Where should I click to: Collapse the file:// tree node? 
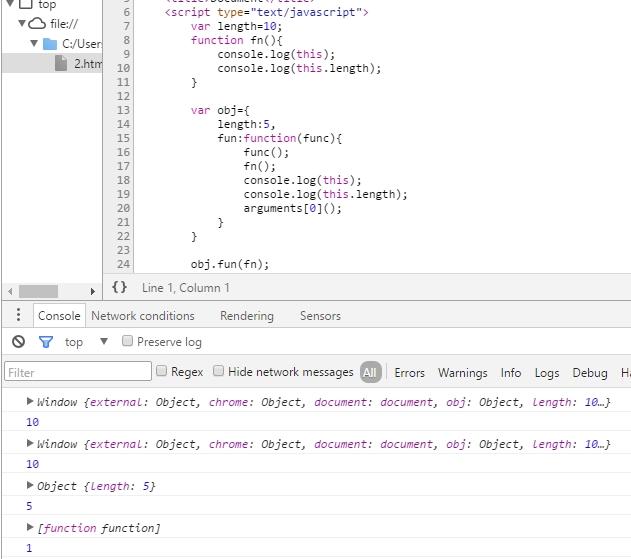[22, 23]
